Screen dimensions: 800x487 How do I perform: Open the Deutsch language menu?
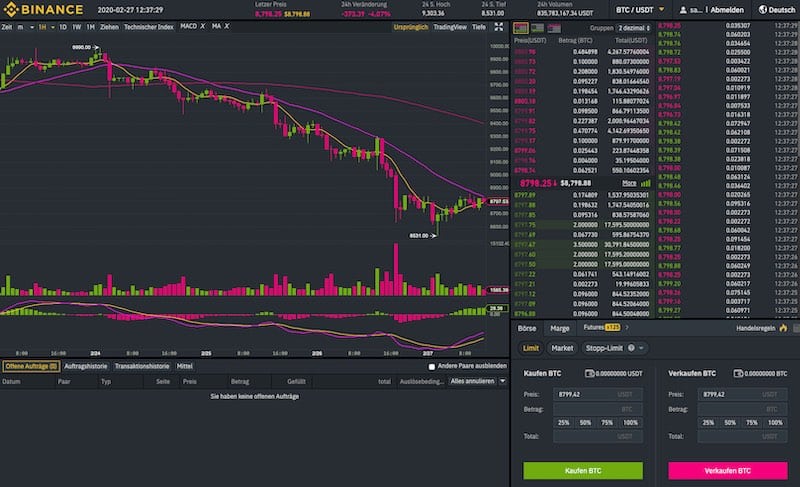[777, 10]
